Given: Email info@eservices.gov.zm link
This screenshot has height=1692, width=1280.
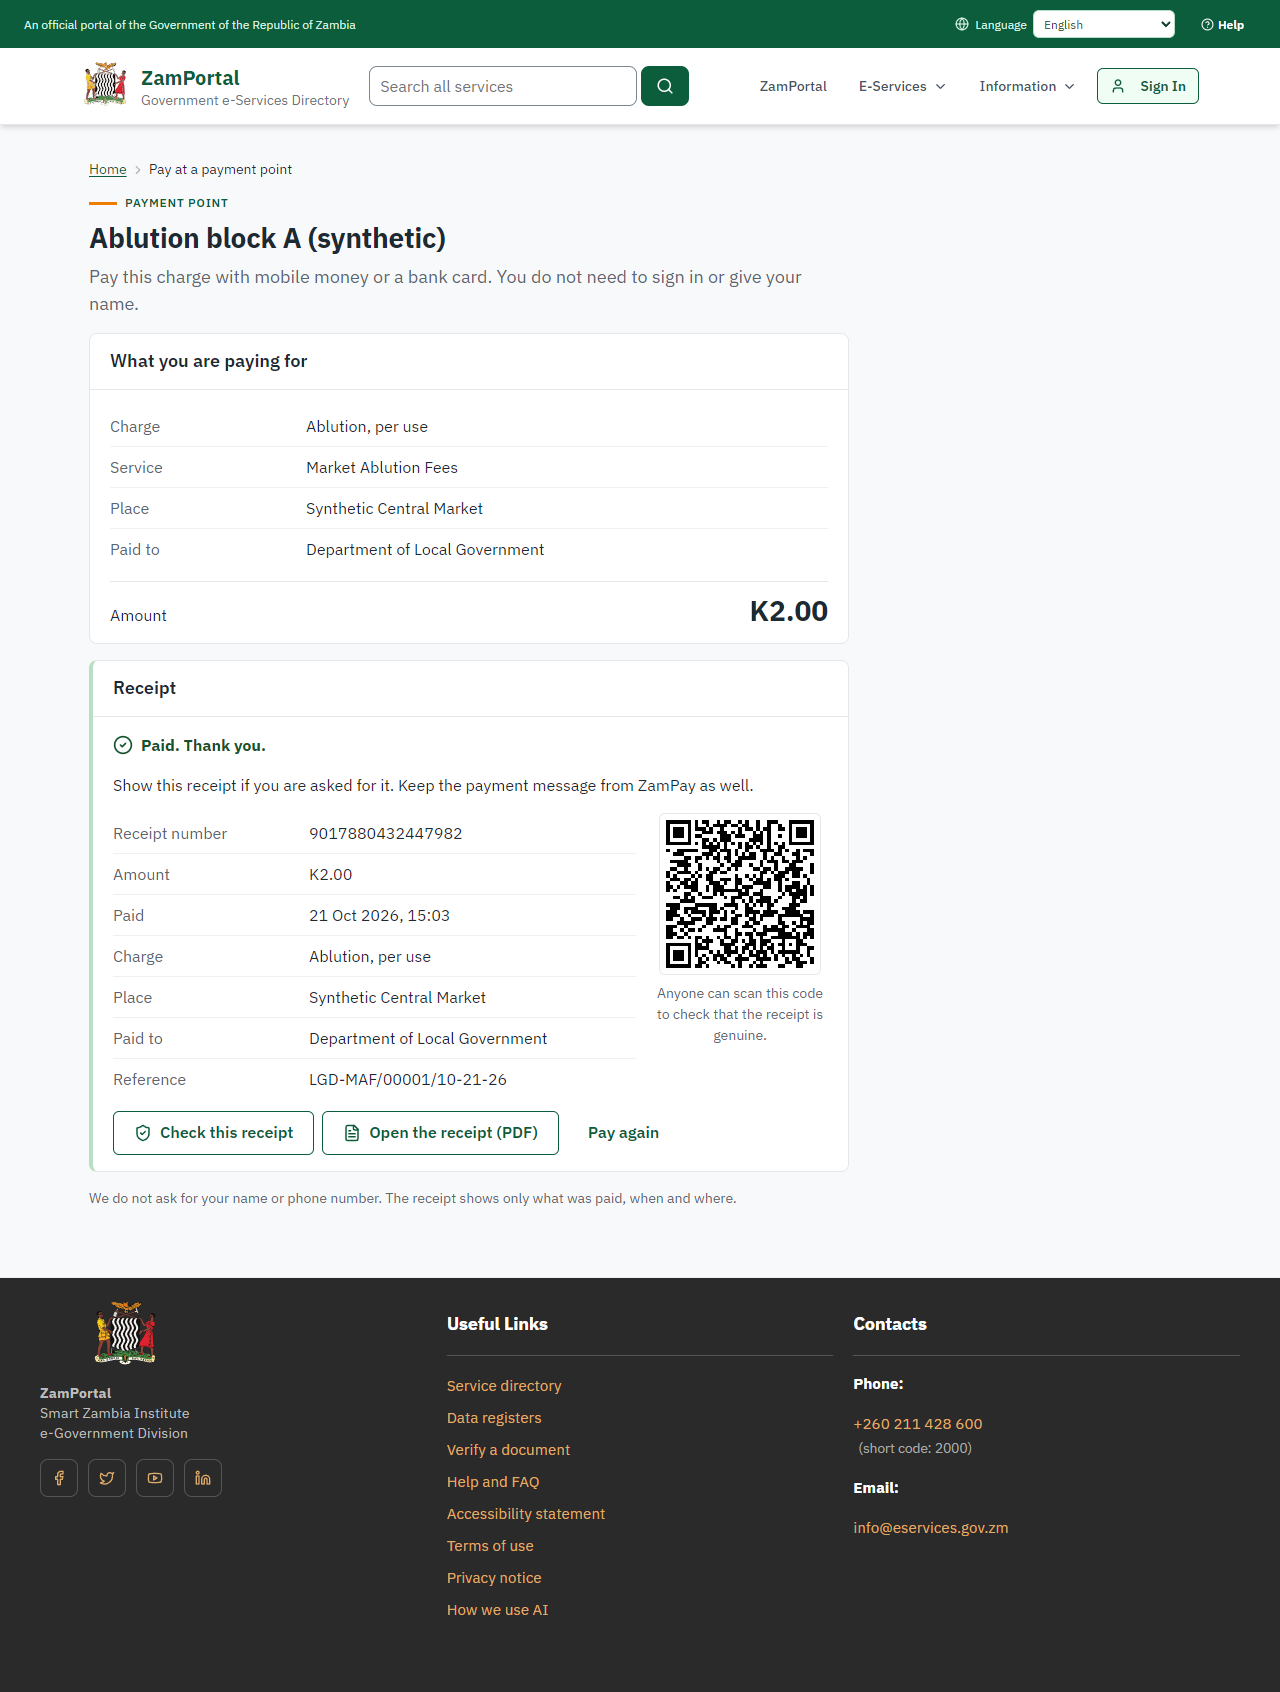Looking at the screenshot, I should click(x=931, y=1528).
